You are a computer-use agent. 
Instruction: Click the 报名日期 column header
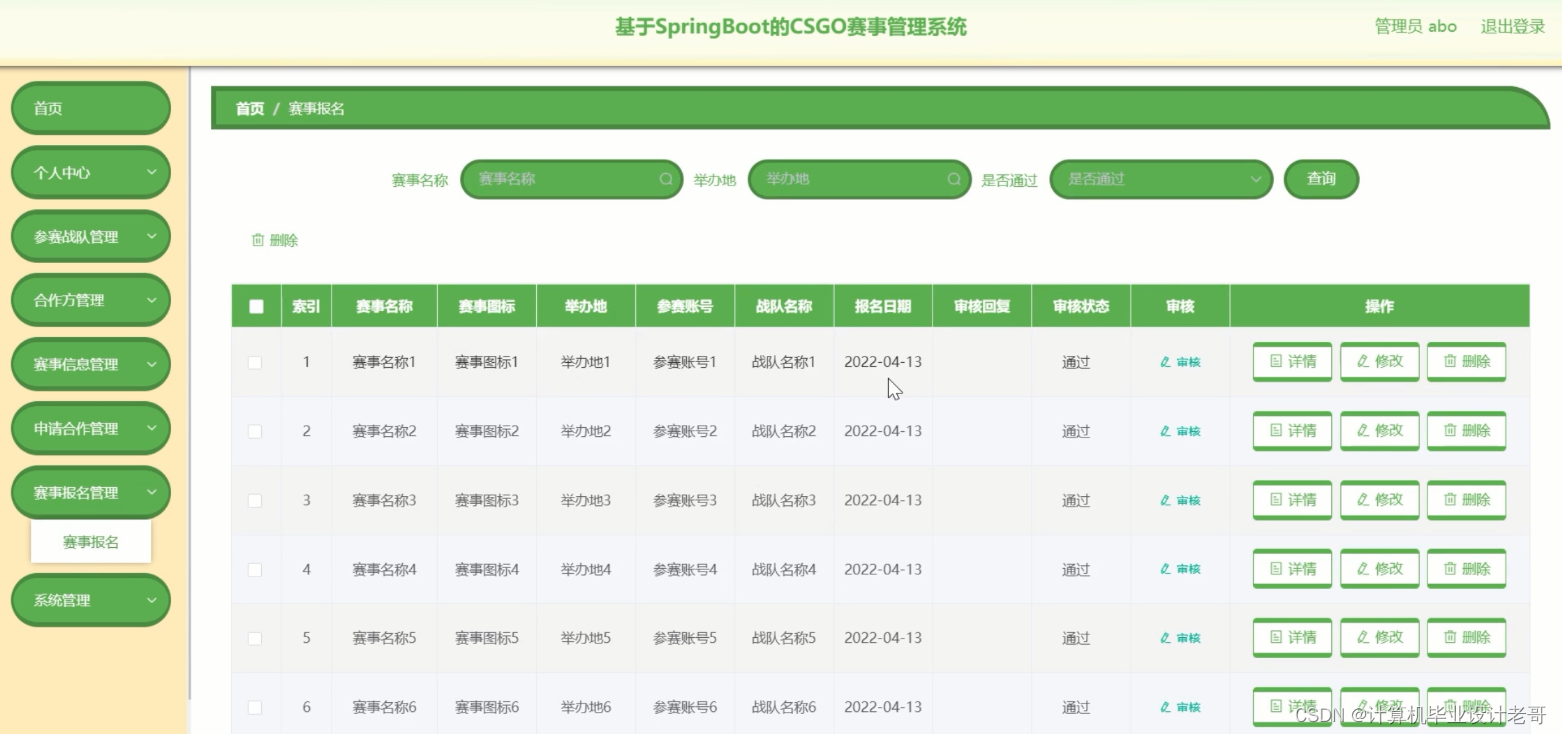point(883,306)
